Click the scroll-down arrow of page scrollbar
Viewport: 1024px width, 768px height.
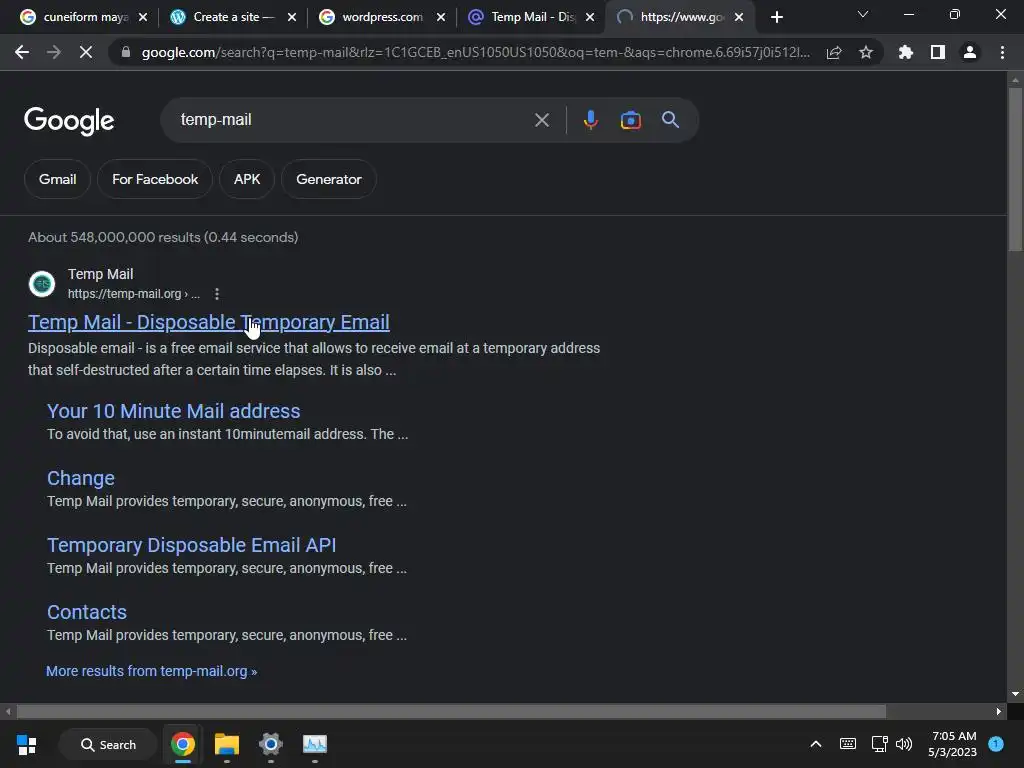tap(1015, 694)
